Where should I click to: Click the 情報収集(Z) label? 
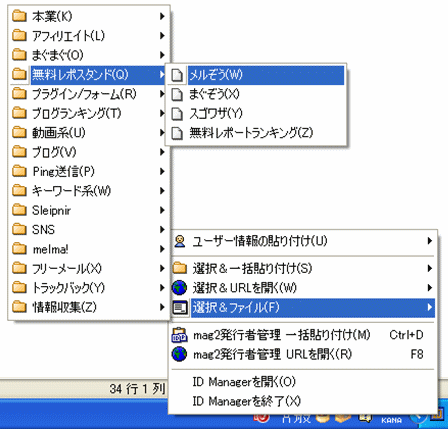coord(64,307)
